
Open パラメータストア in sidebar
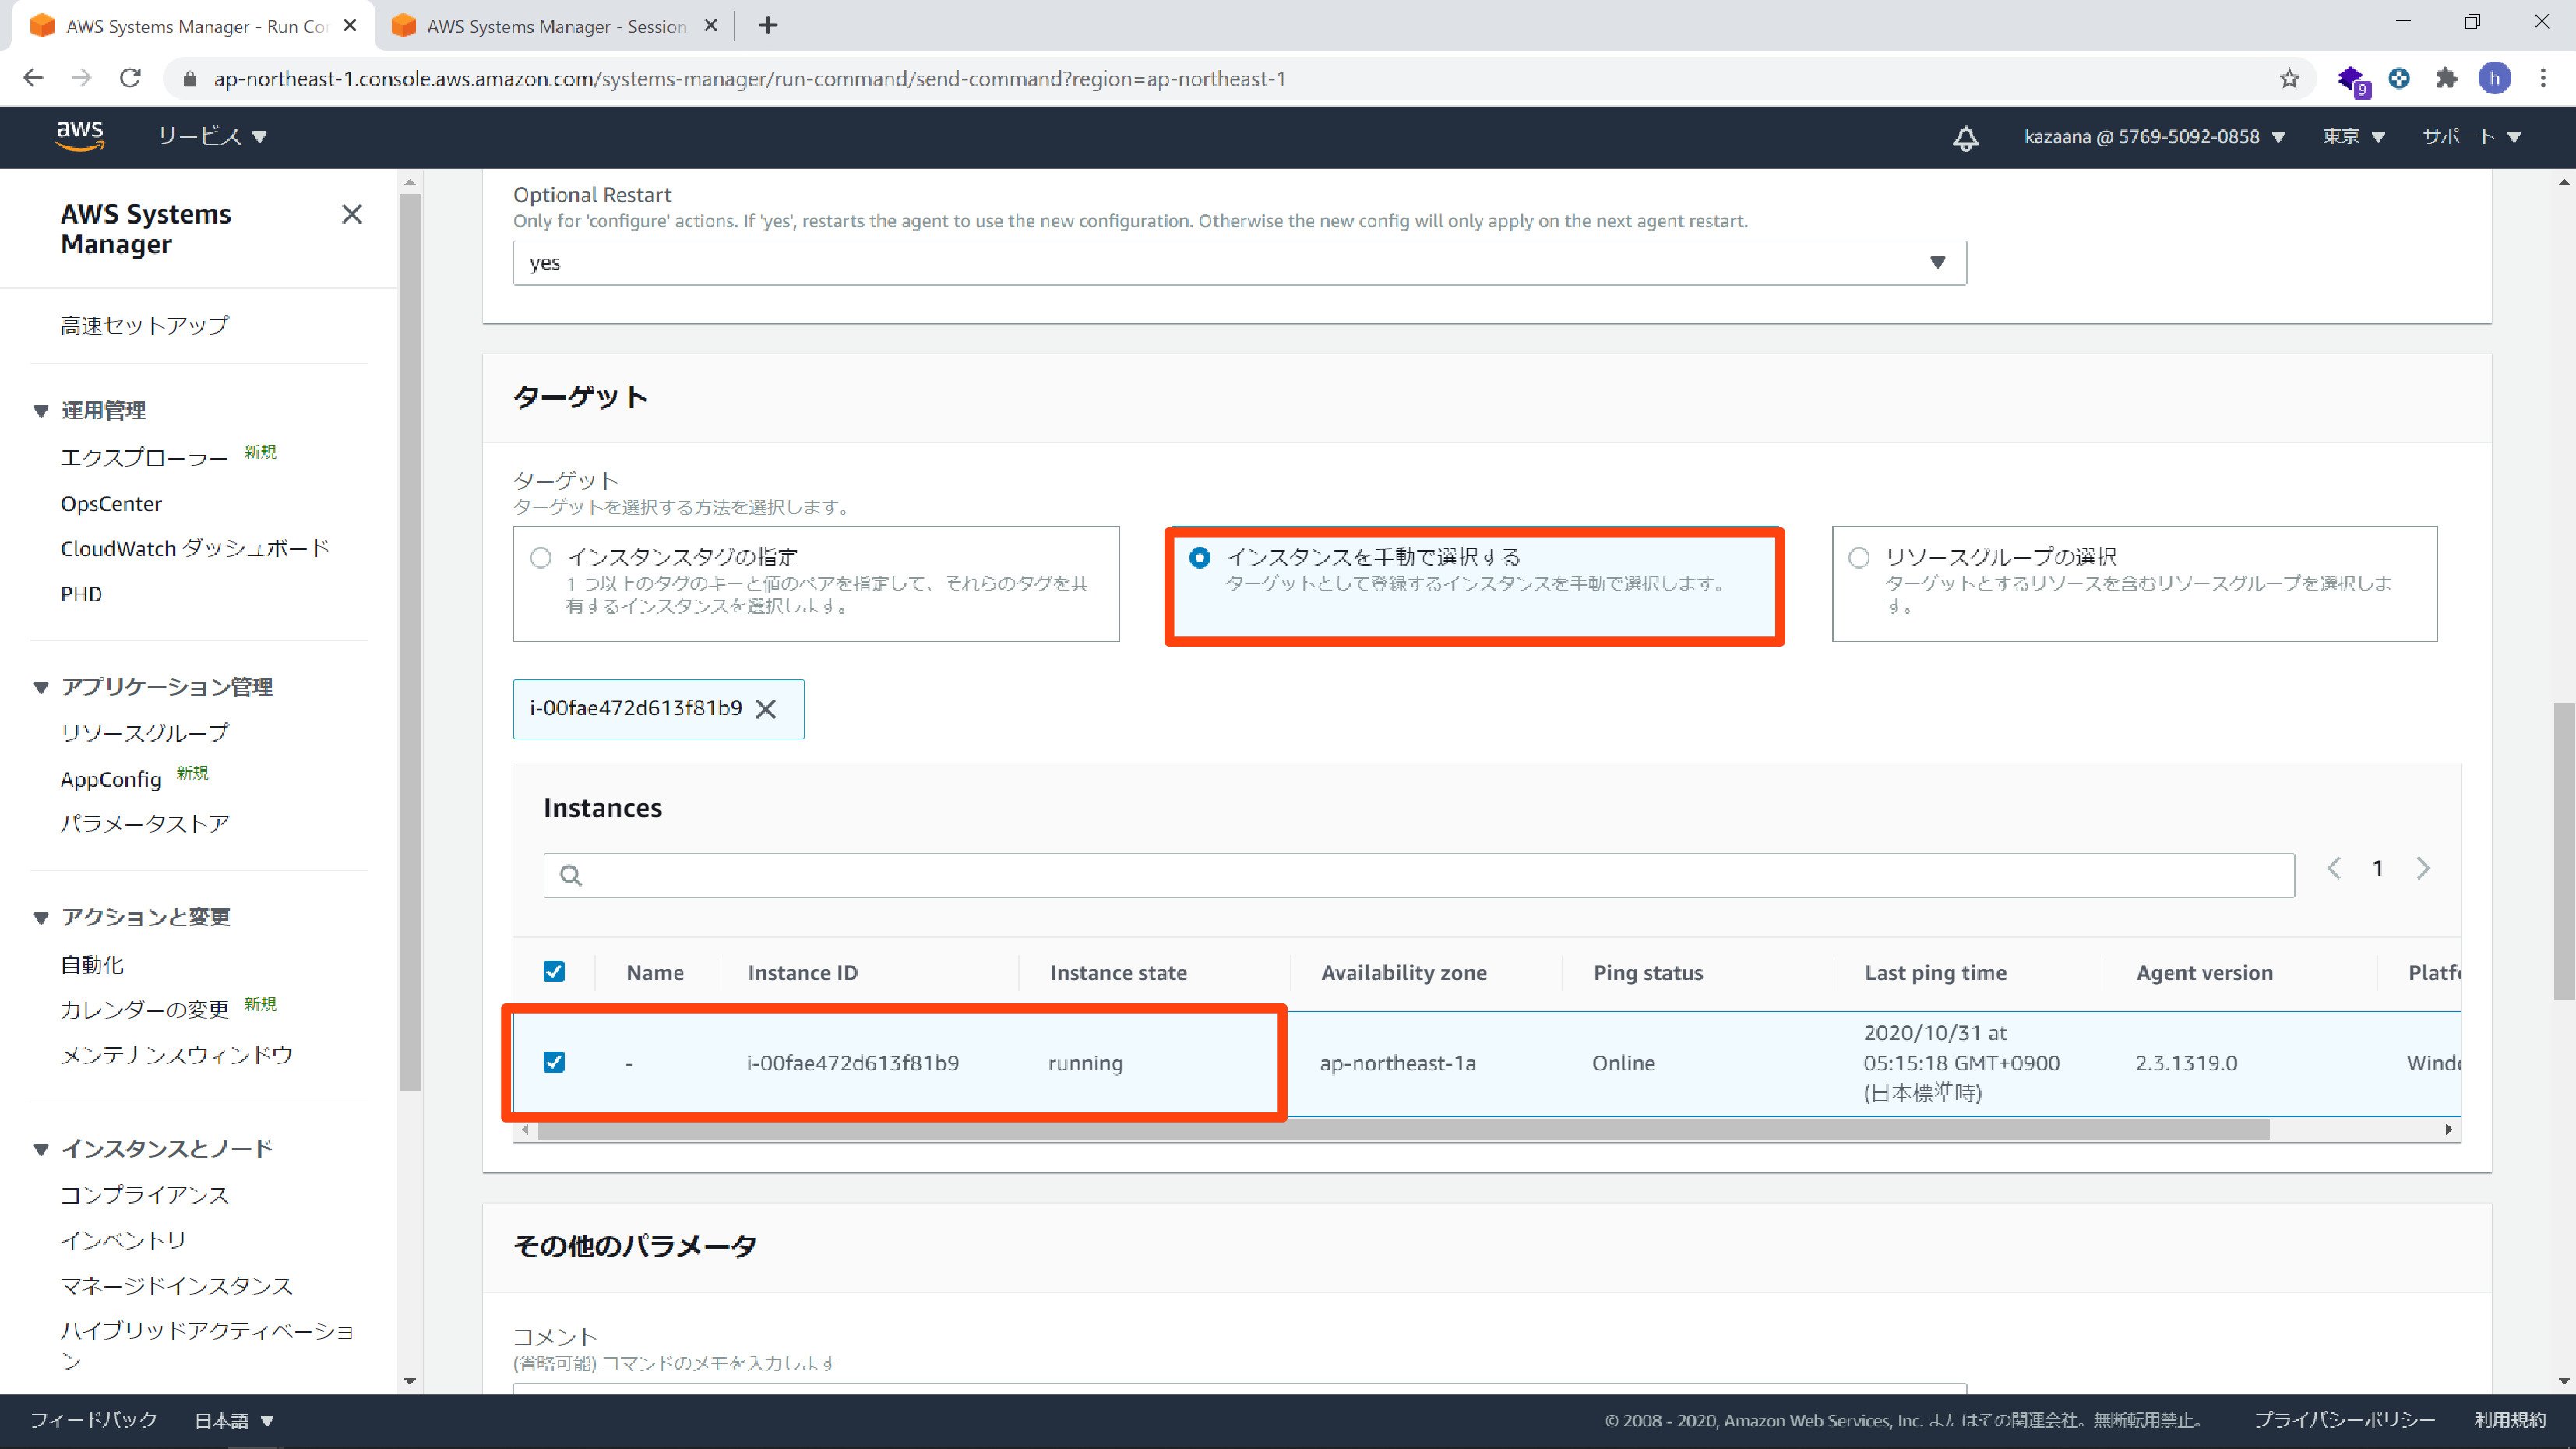(145, 823)
